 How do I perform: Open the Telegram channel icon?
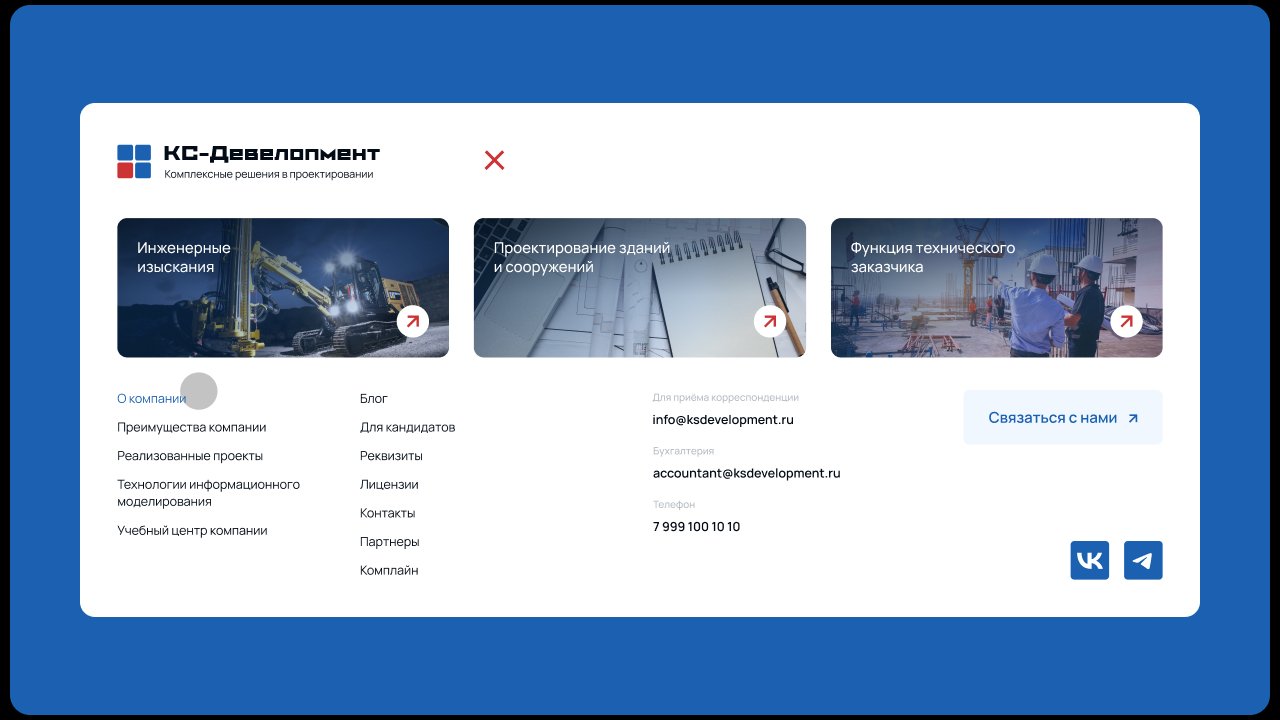pos(1143,560)
